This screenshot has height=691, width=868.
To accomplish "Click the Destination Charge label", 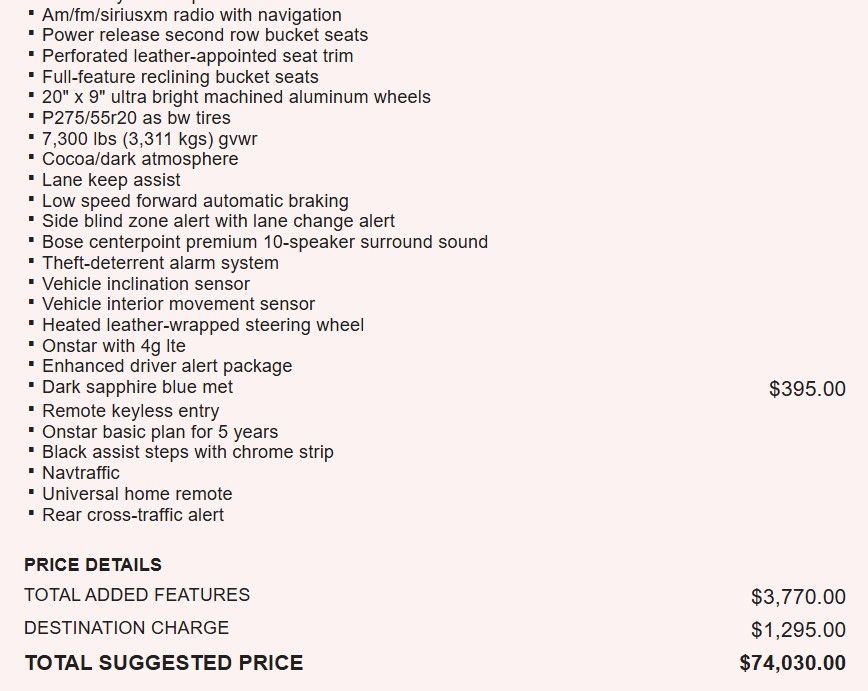I will [x=126, y=628].
